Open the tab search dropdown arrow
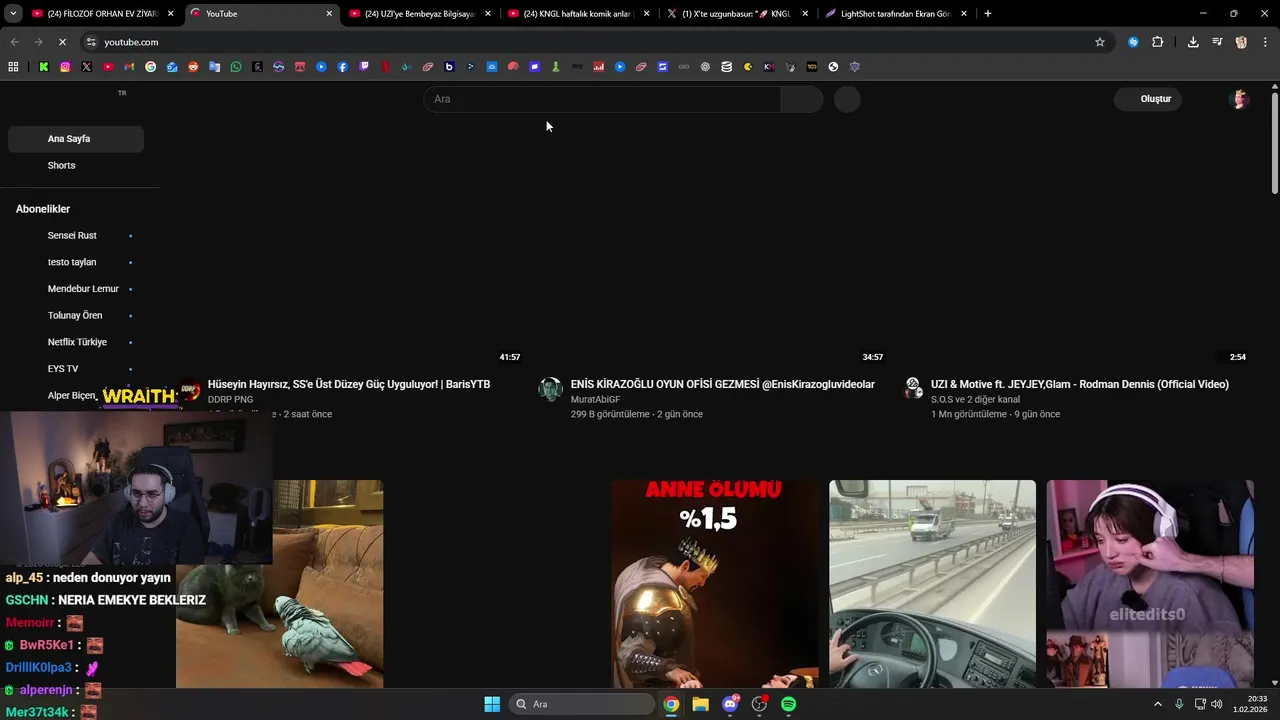Image resolution: width=1280 pixels, height=720 pixels. tap(13, 14)
